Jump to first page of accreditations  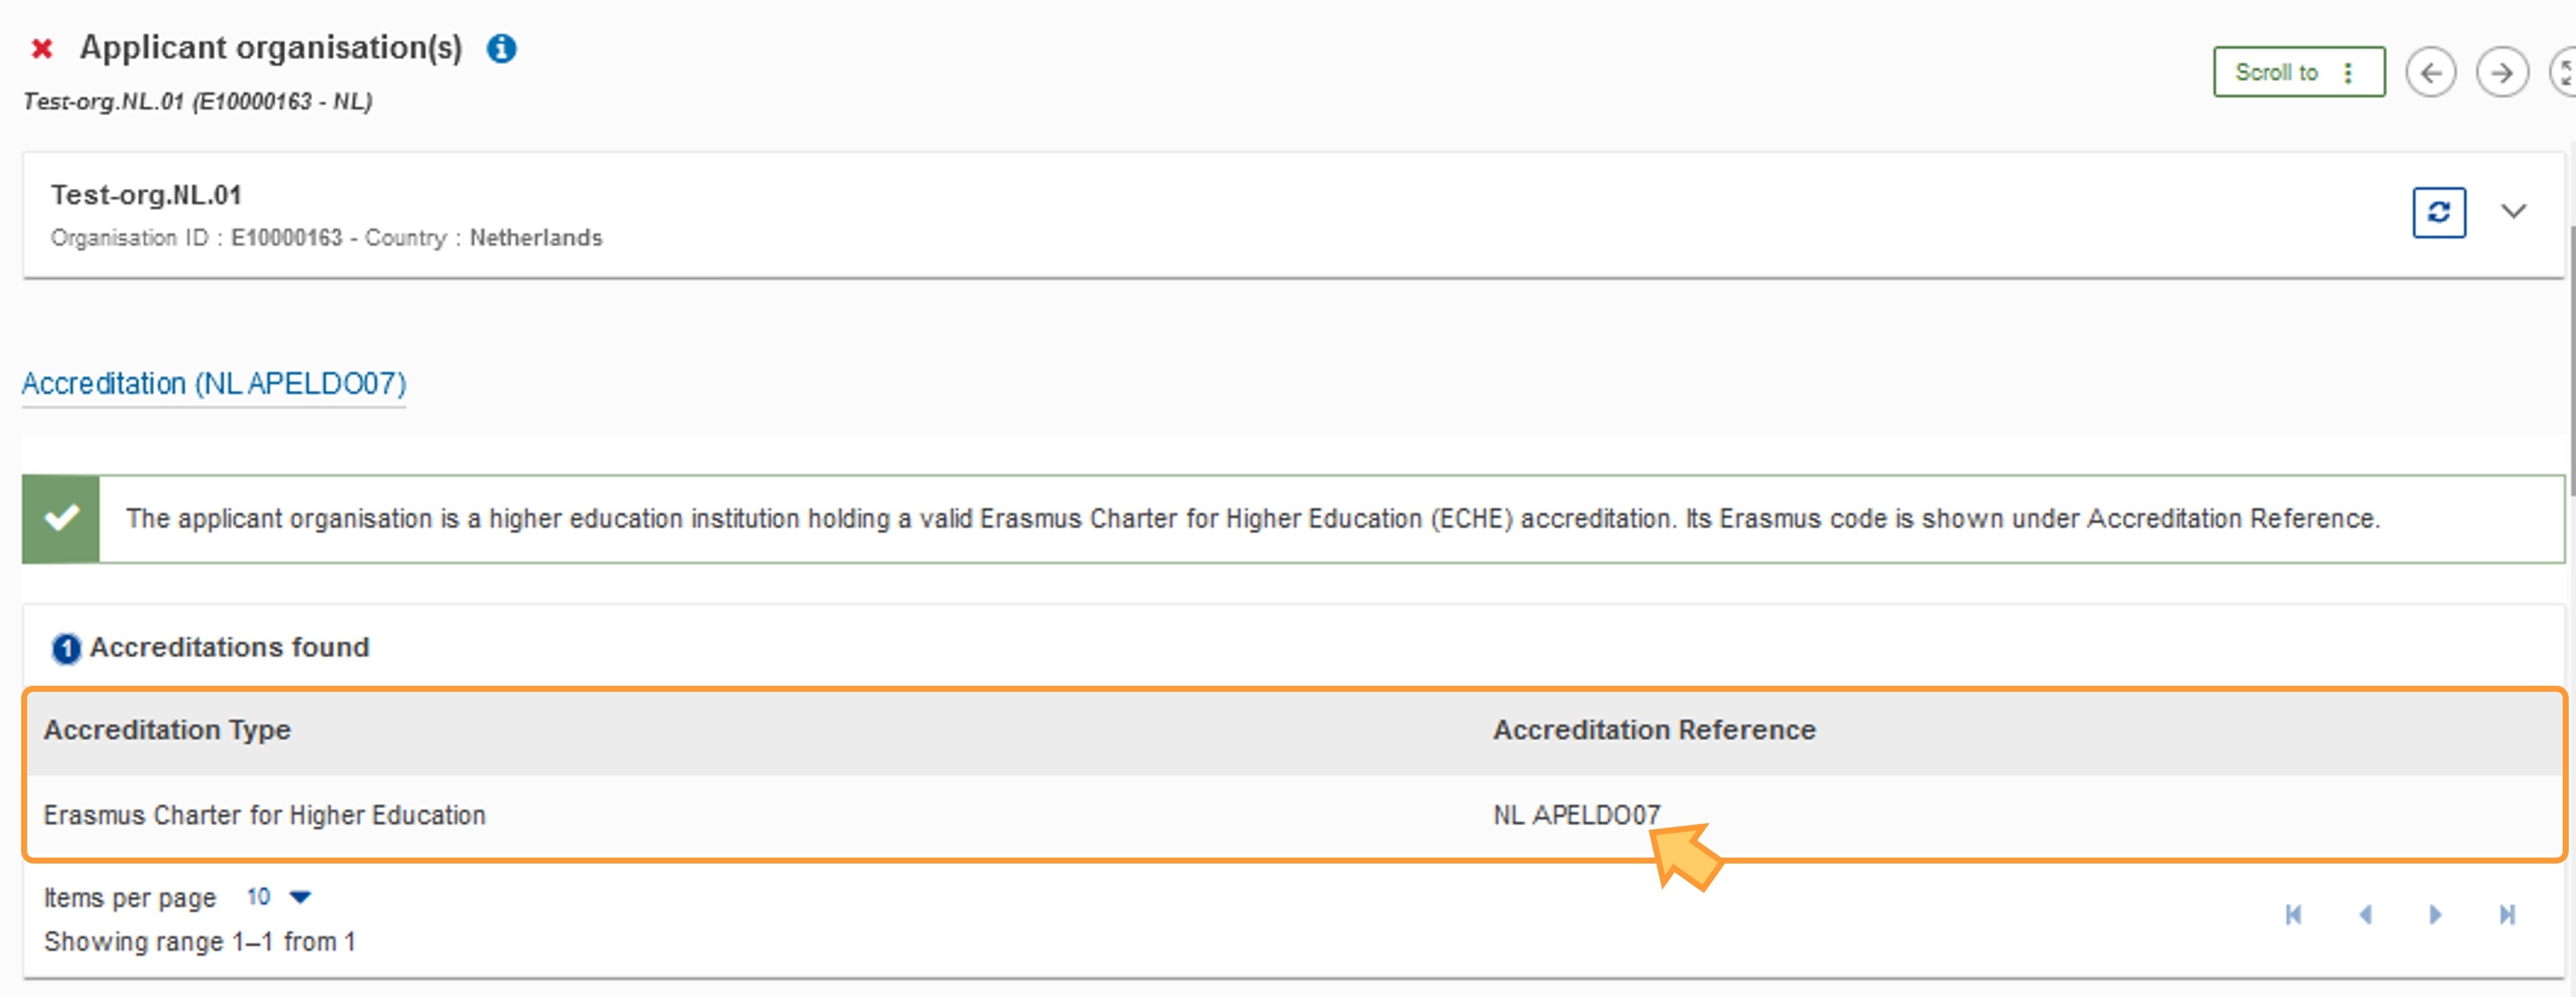point(2294,914)
